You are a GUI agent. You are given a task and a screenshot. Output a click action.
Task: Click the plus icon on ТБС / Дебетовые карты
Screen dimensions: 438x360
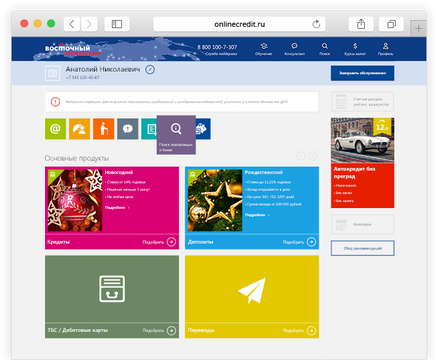(171, 330)
